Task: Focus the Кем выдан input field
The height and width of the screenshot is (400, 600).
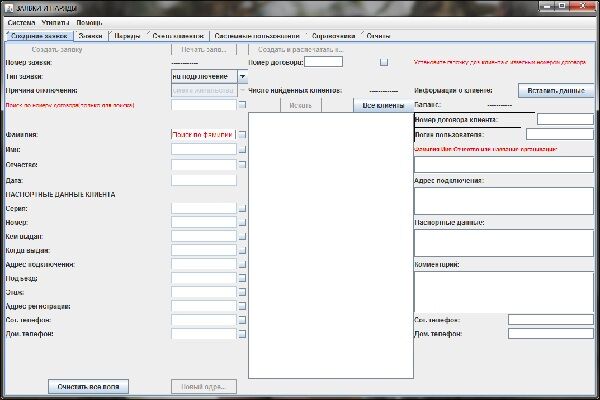Action: pos(204,237)
